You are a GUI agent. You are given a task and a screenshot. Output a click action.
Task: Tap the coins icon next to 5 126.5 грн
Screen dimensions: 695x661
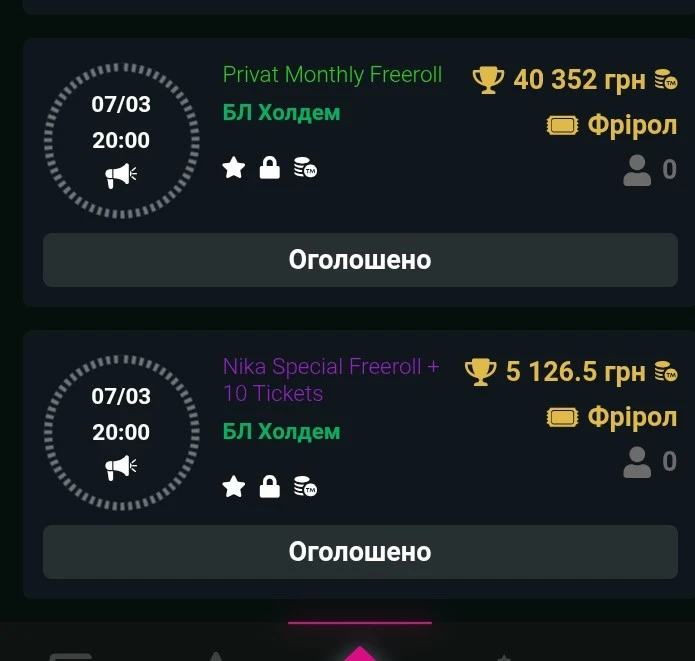666,372
